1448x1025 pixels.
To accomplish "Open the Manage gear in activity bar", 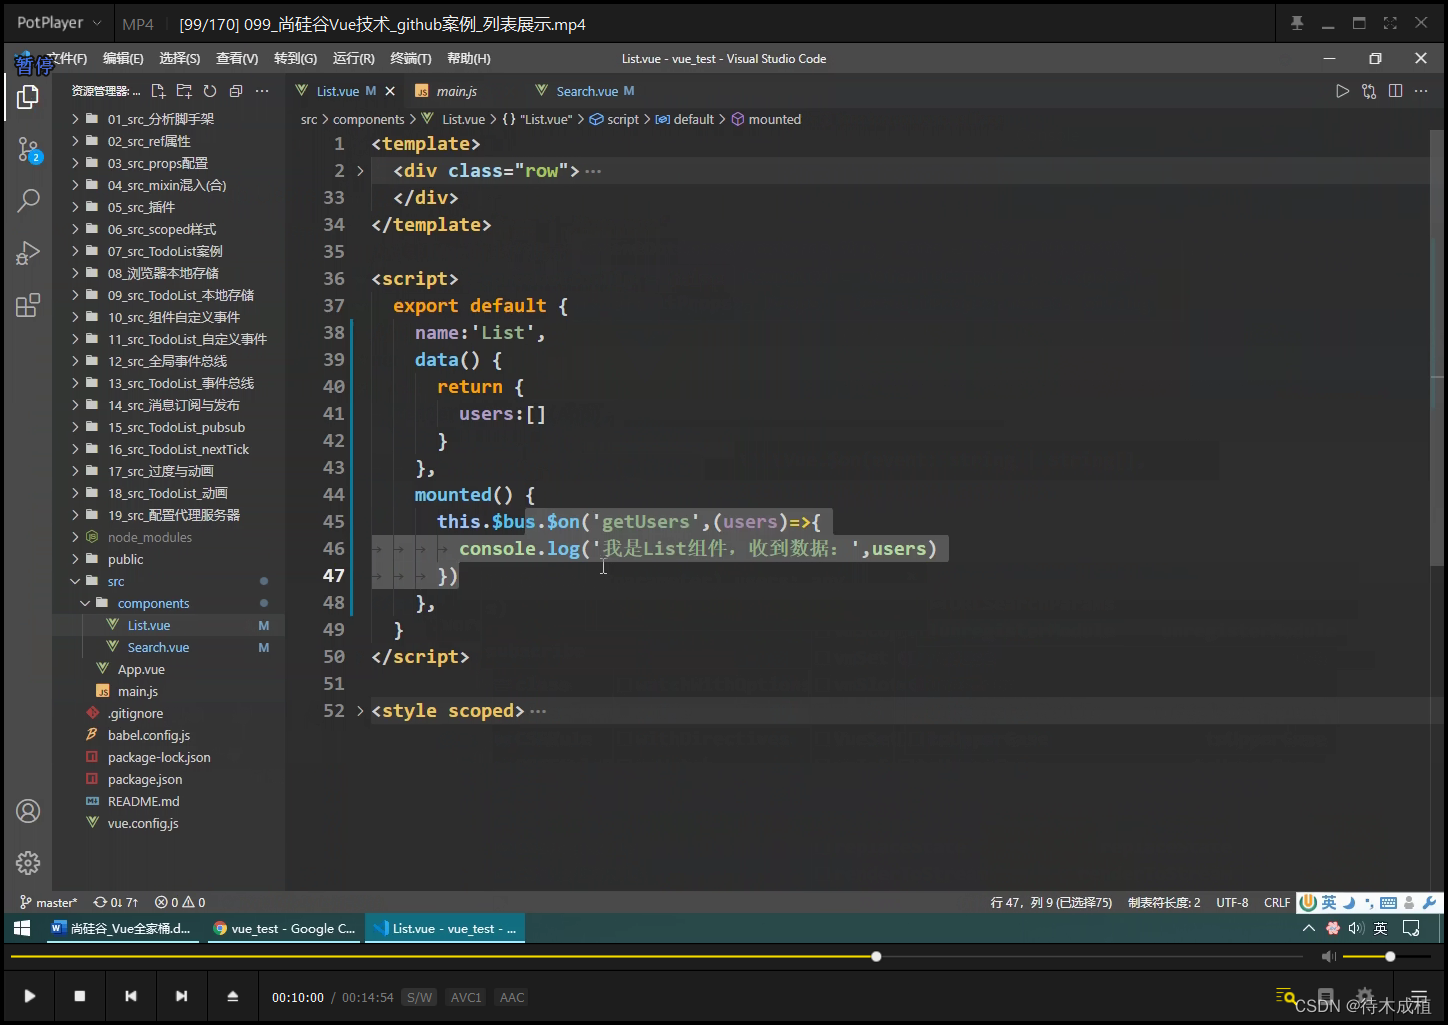I will point(28,863).
